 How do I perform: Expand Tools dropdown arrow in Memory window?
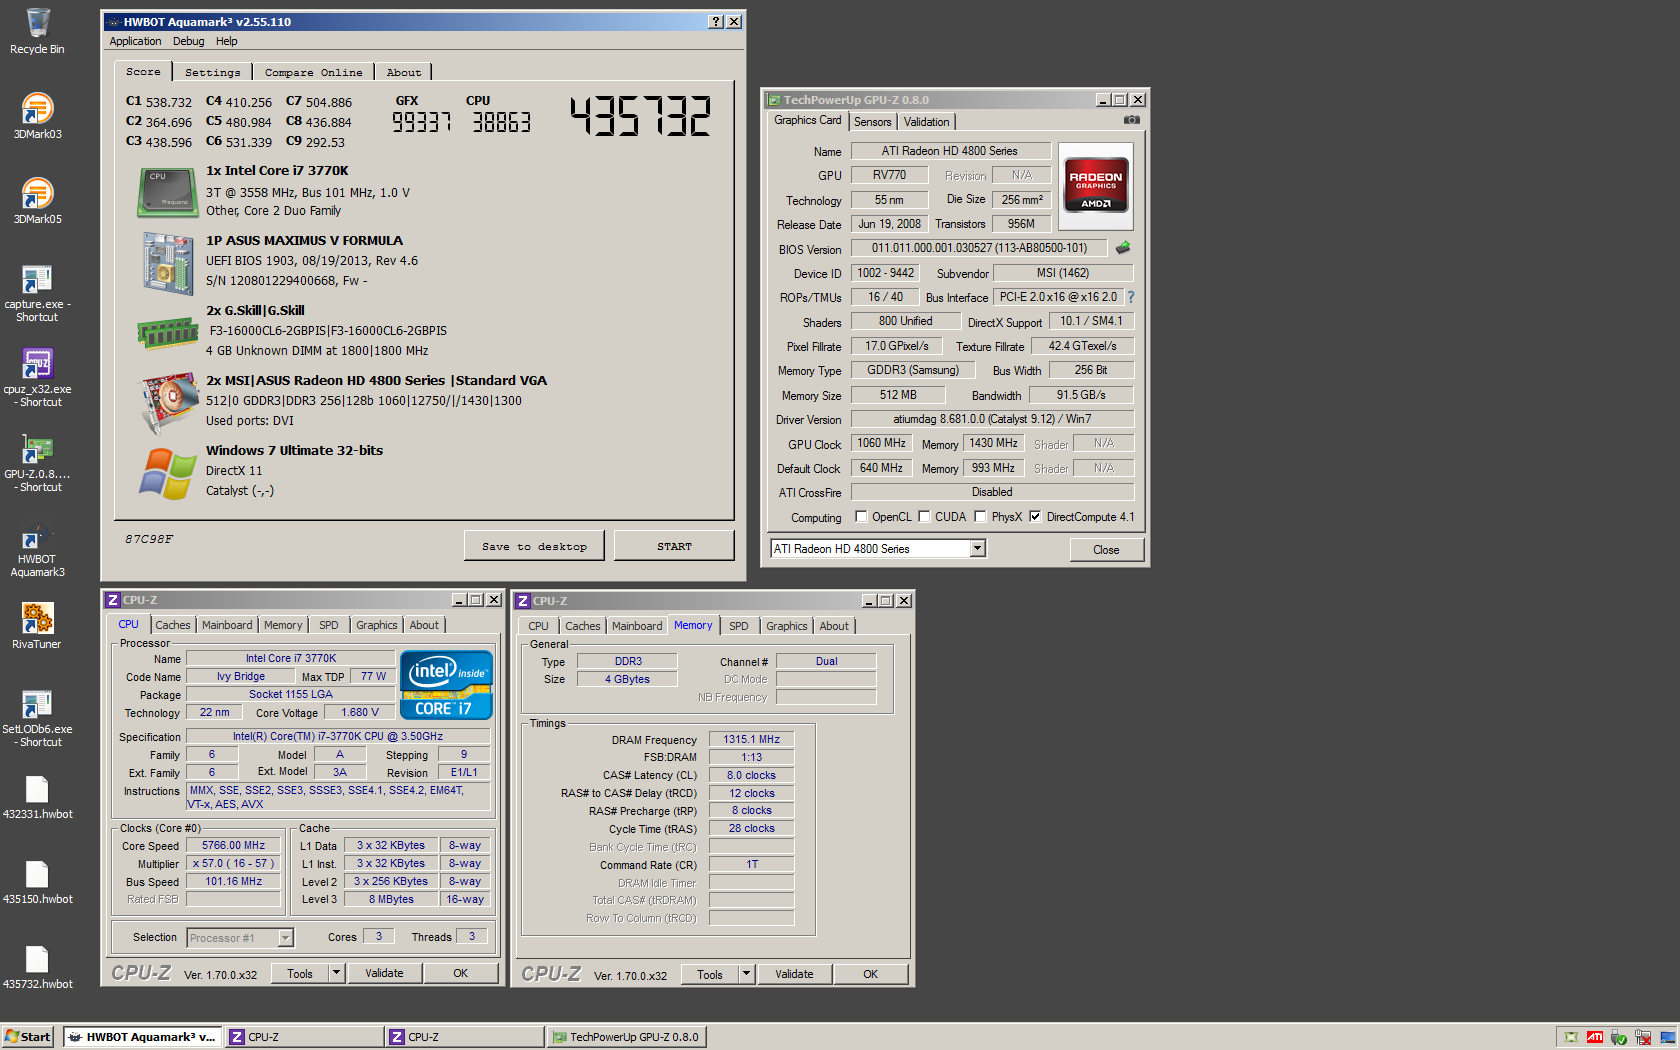(x=746, y=973)
